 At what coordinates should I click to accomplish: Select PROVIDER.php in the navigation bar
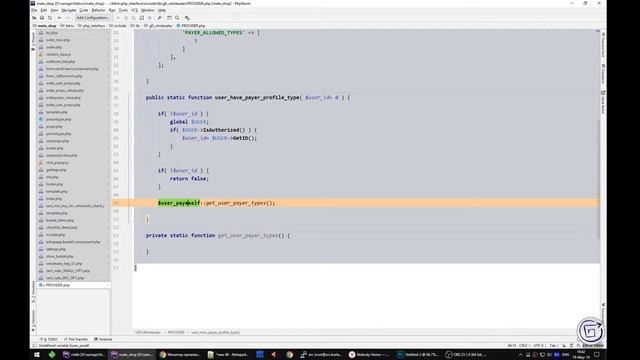tap(191, 26)
